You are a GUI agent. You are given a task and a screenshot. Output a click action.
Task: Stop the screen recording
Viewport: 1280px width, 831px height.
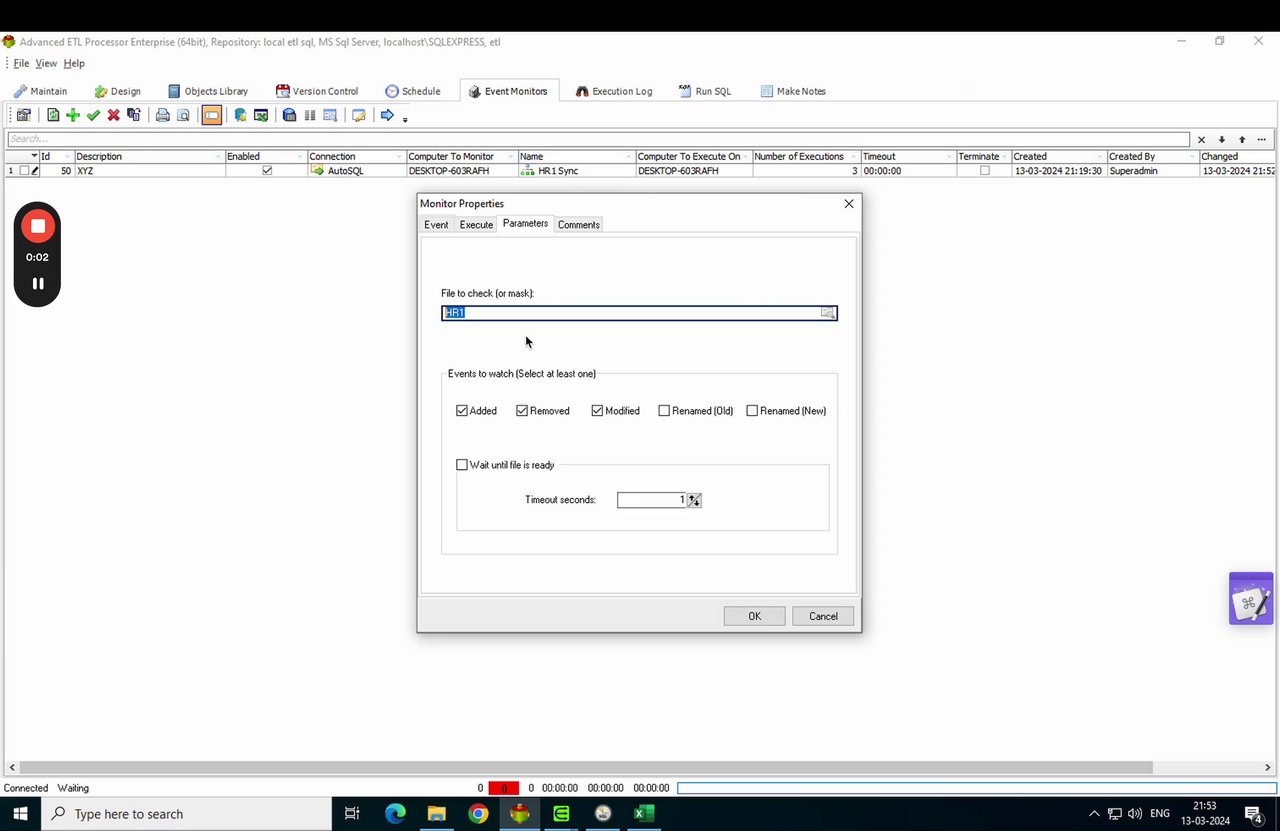click(38, 226)
